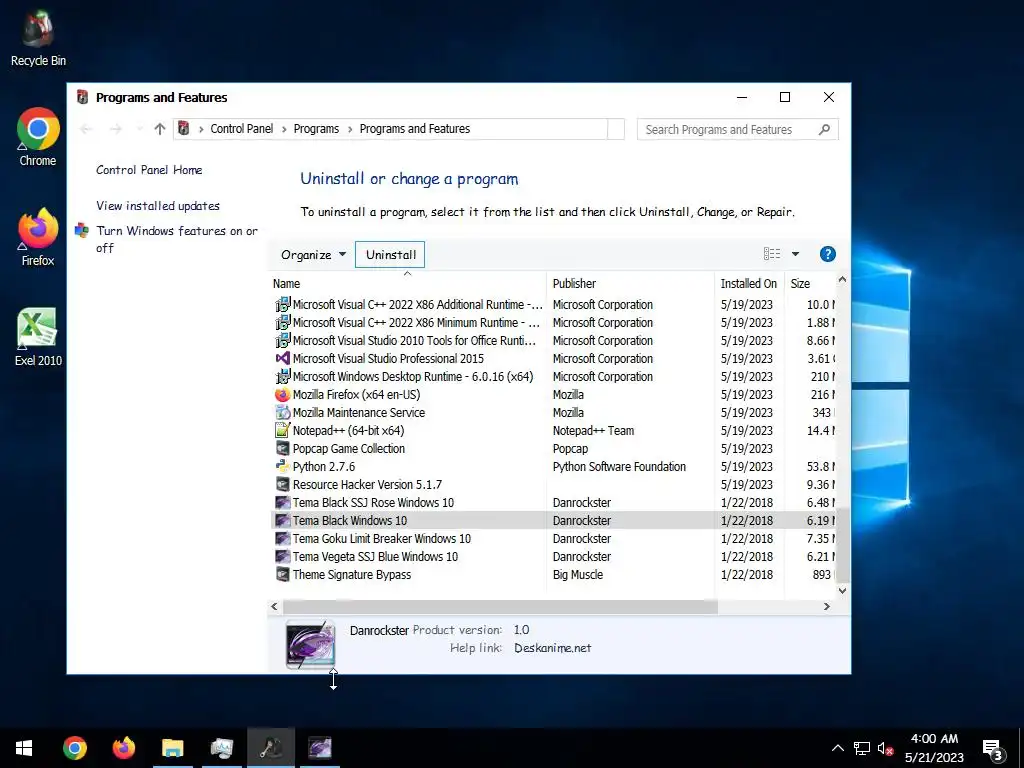Open Control Panel Home link
Screen dimensions: 1024x768
click(149, 170)
